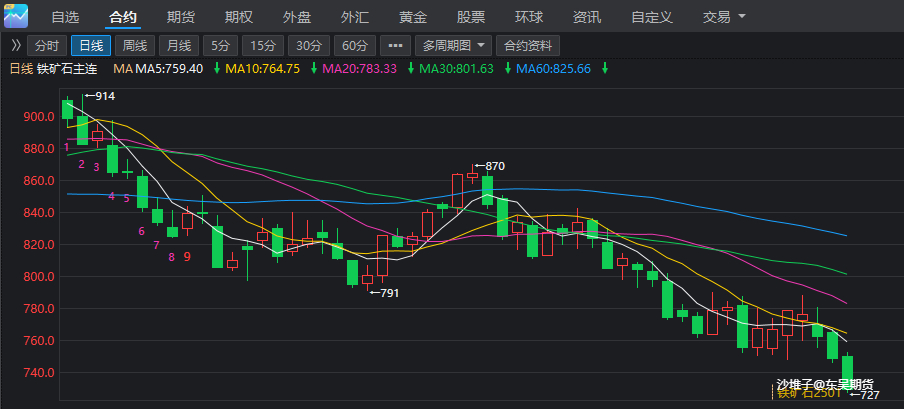Click the 860.0 price axis label

click(40, 181)
